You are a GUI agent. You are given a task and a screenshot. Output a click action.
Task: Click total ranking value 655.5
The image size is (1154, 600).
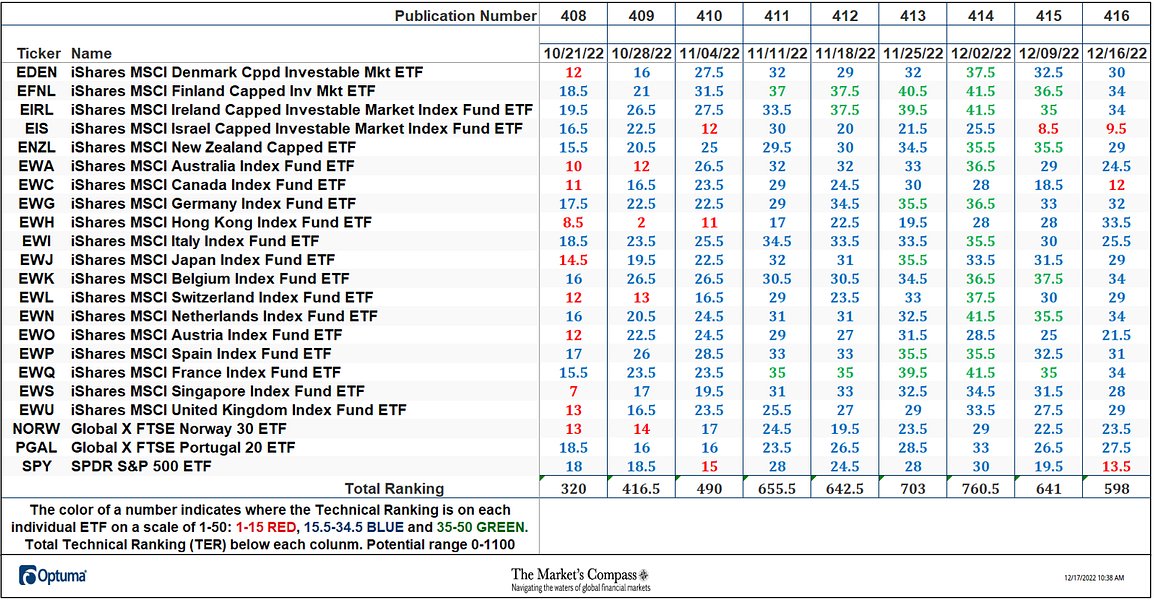click(x=777, y=489)
